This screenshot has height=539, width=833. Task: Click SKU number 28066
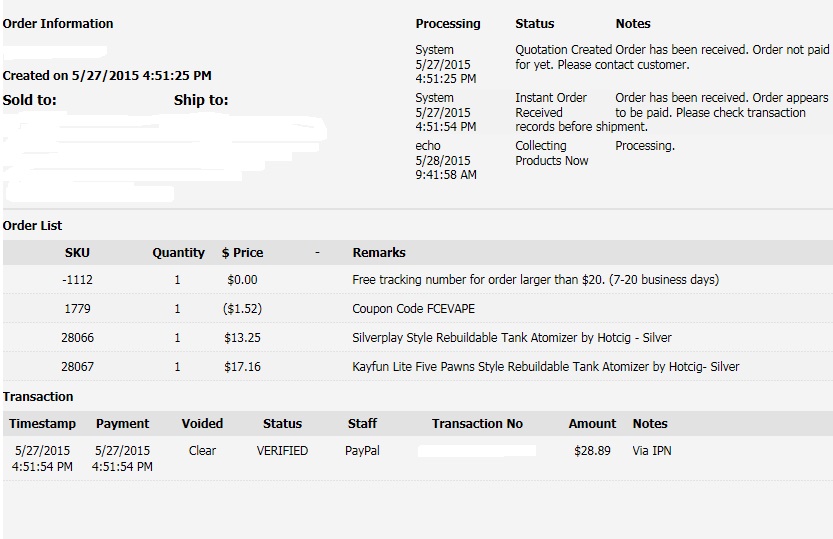[77, 338]
